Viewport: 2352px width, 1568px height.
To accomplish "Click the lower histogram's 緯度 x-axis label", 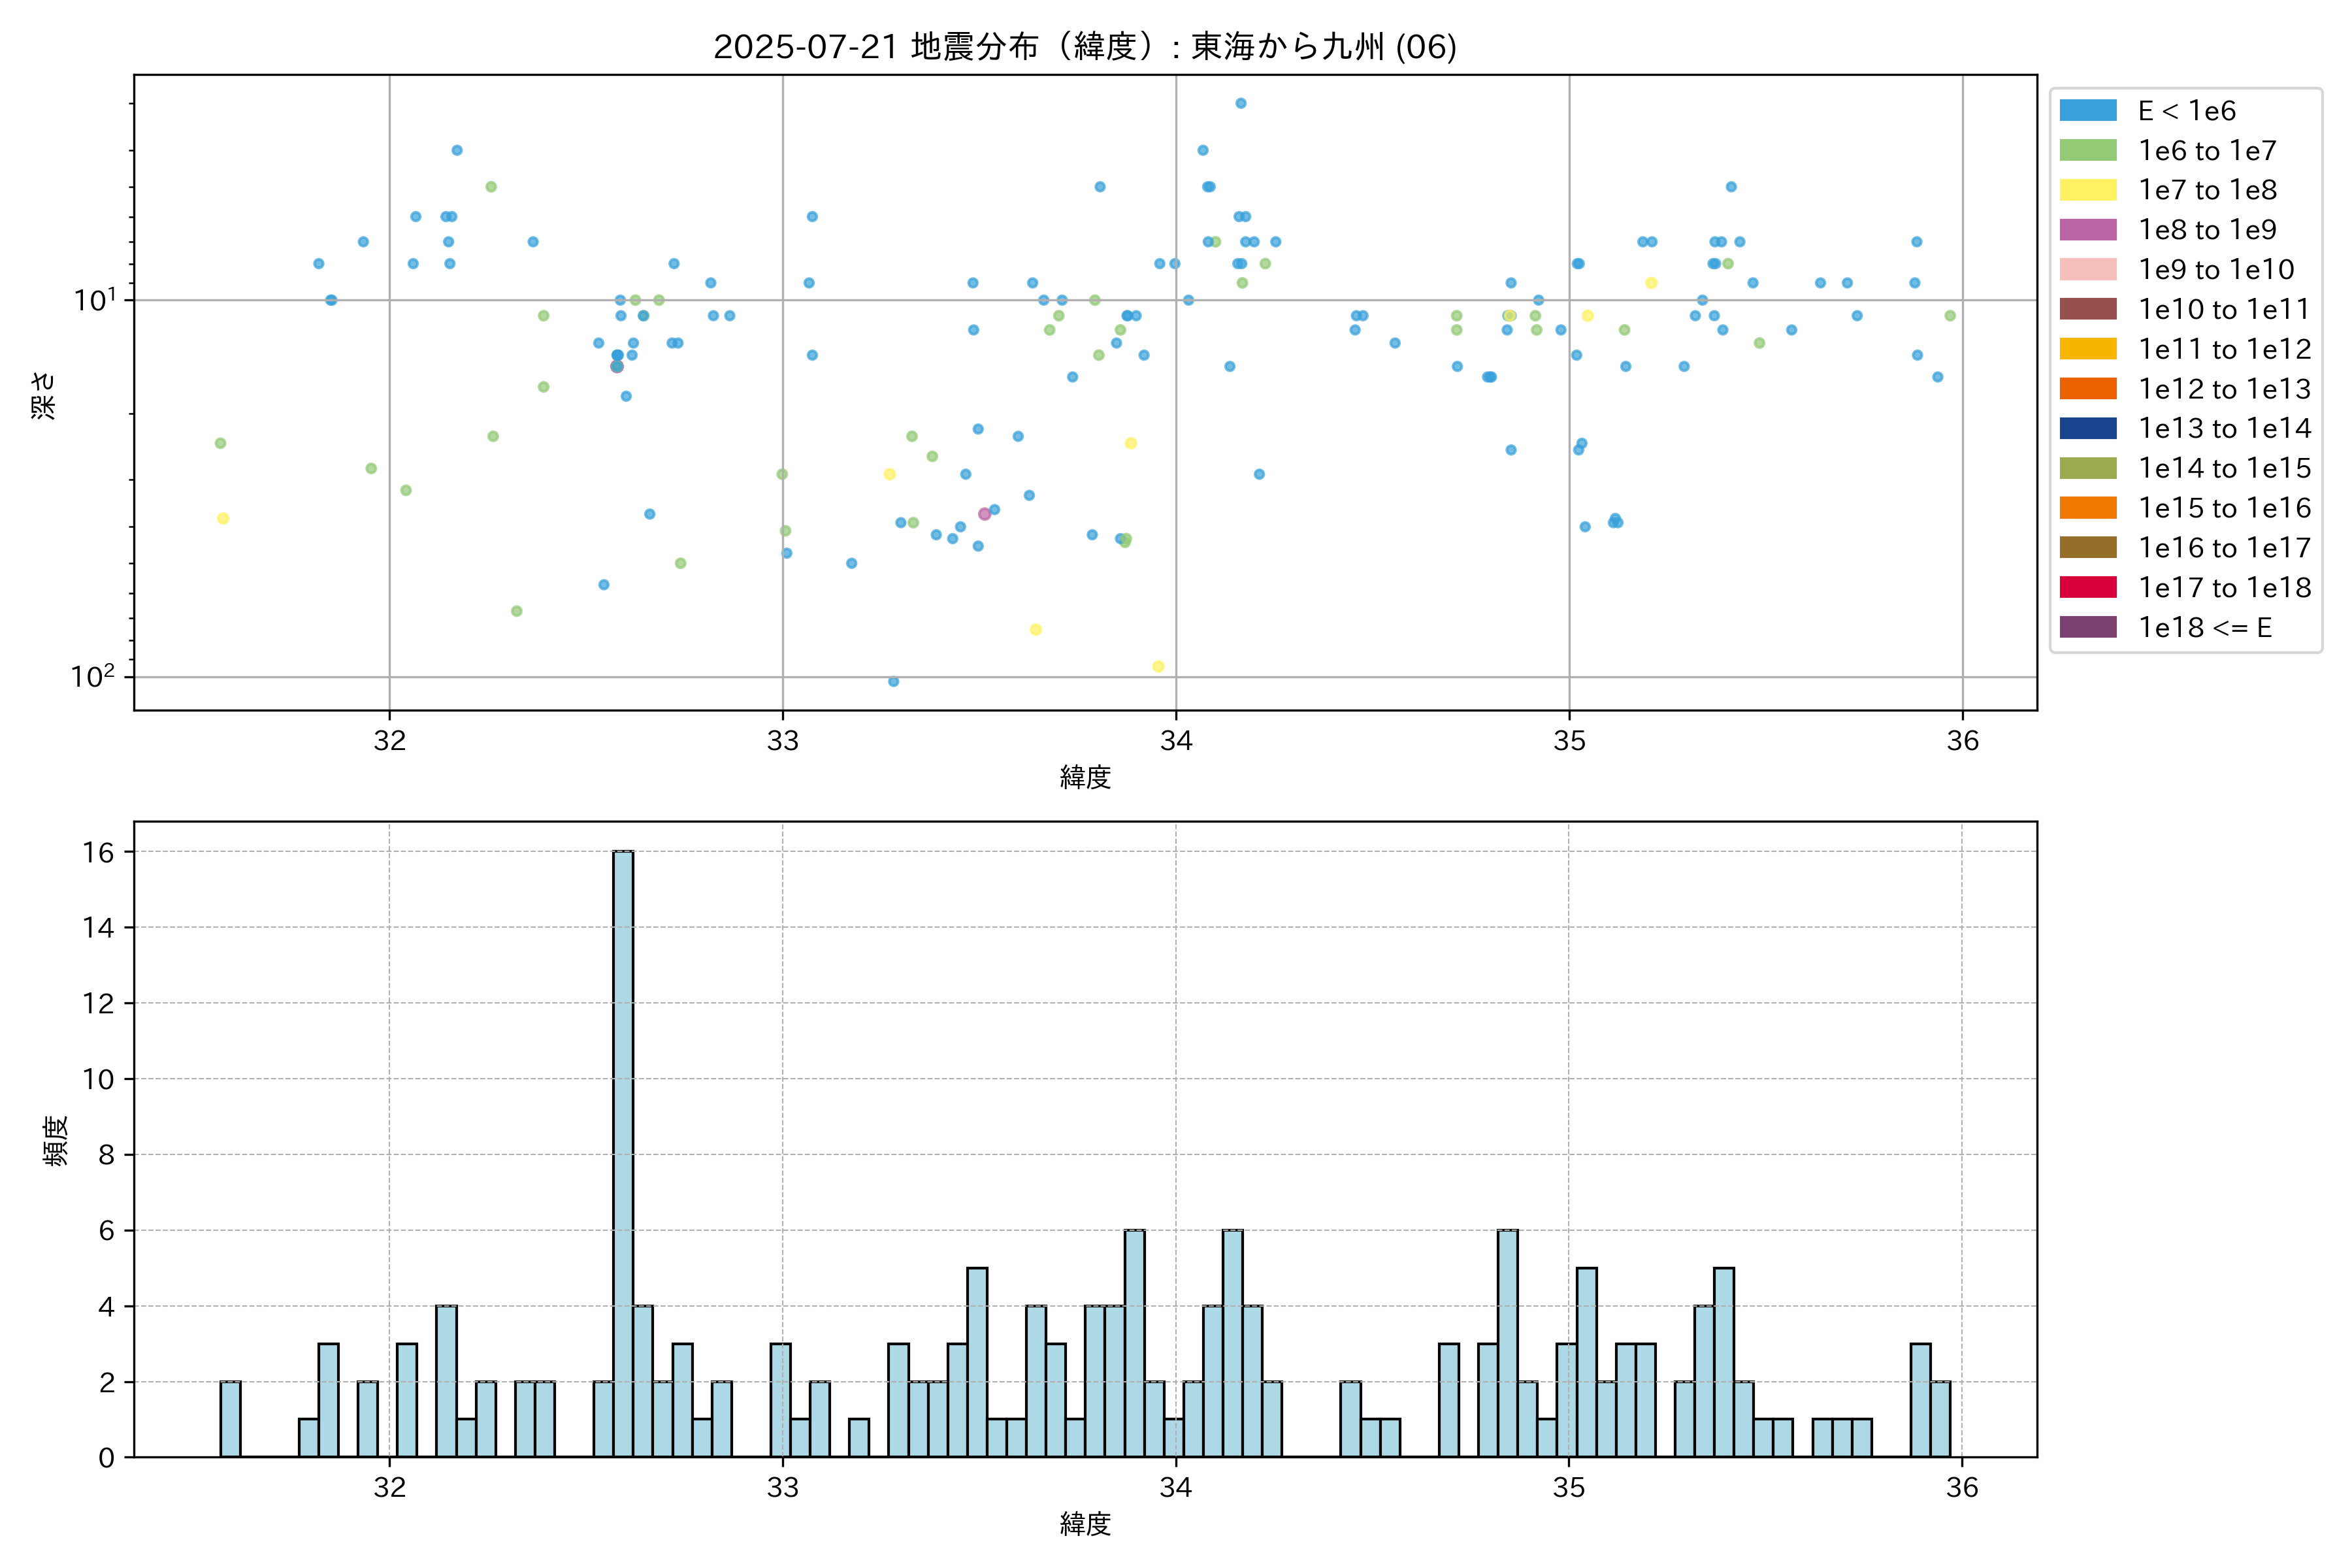I will [1085, 1524].
